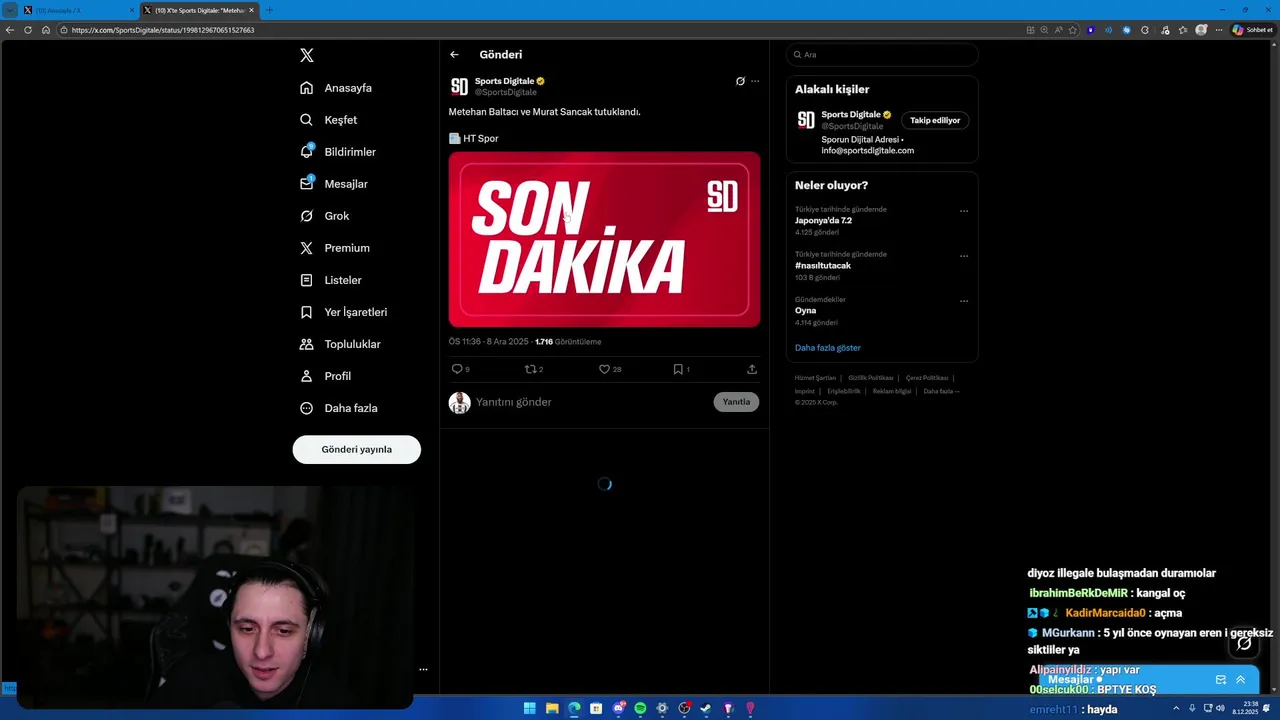Open the SON DAKIKA image
The width and height of the screenshot is (1280, 720).
click(604, 239)
